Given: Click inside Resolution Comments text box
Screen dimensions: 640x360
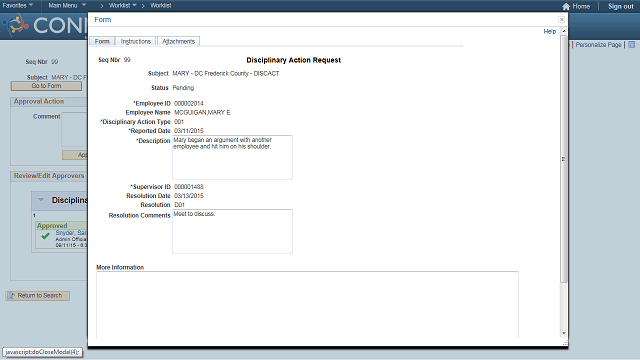Looking at the screenshot, I should pyautogui.click(x=232, y=231).
